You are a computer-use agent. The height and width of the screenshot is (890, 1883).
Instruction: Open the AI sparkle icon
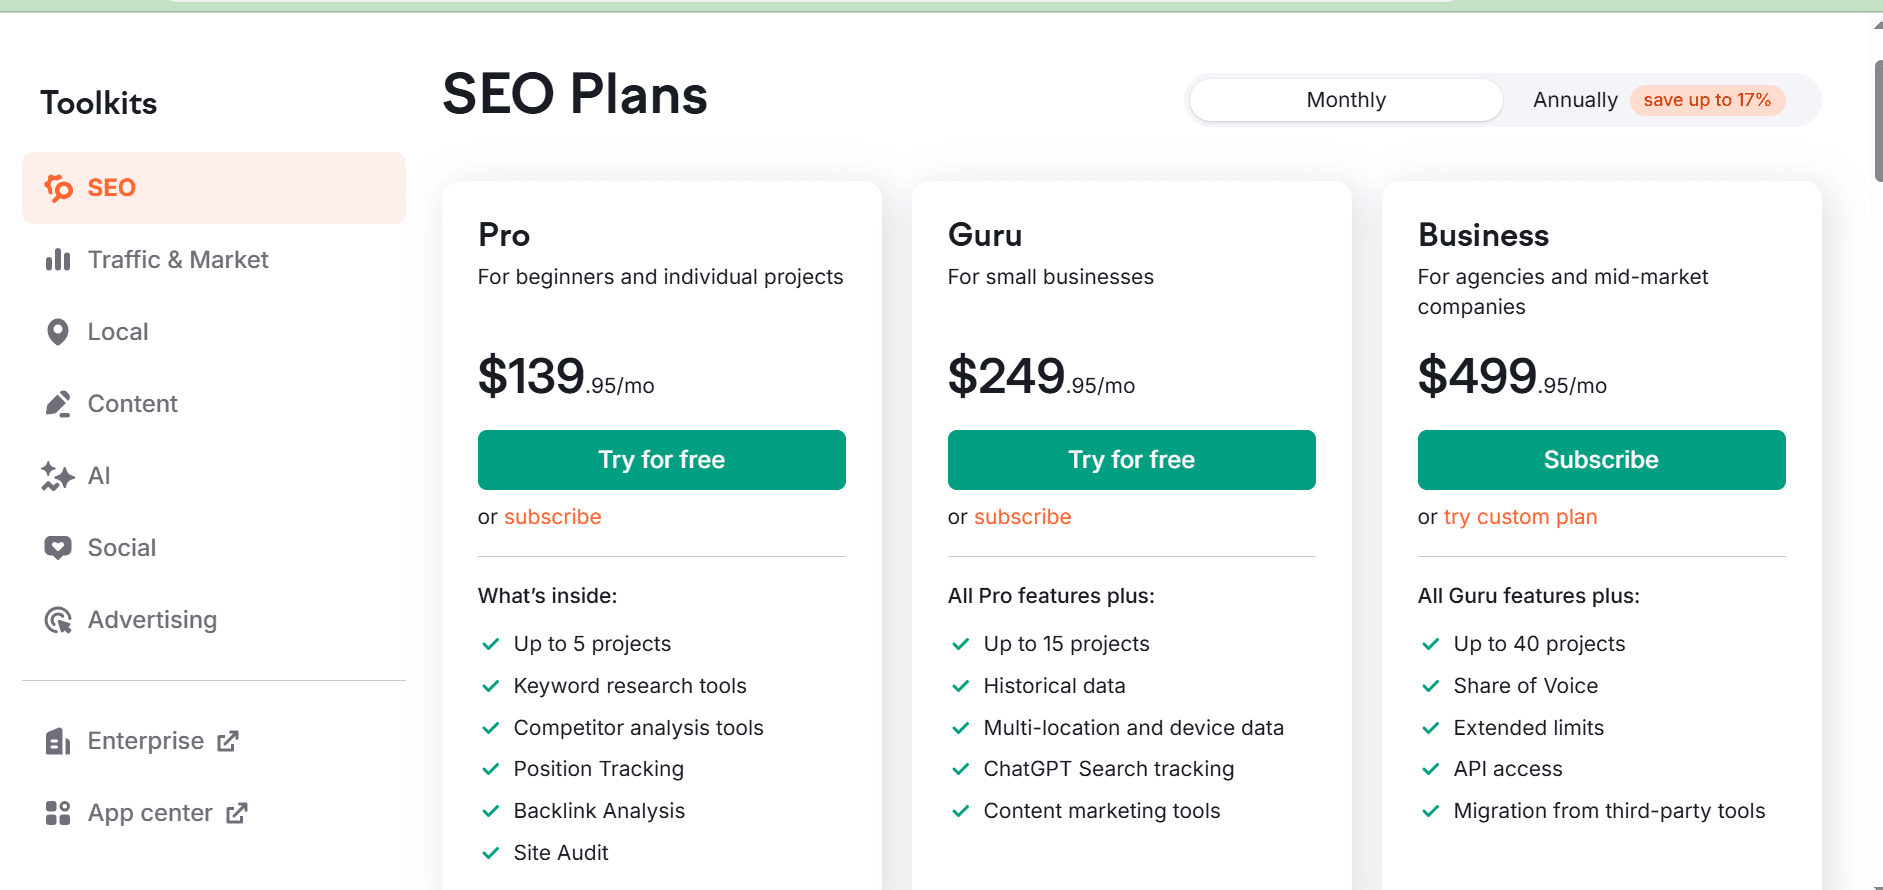pyautogui.click(x=58, y=476)
